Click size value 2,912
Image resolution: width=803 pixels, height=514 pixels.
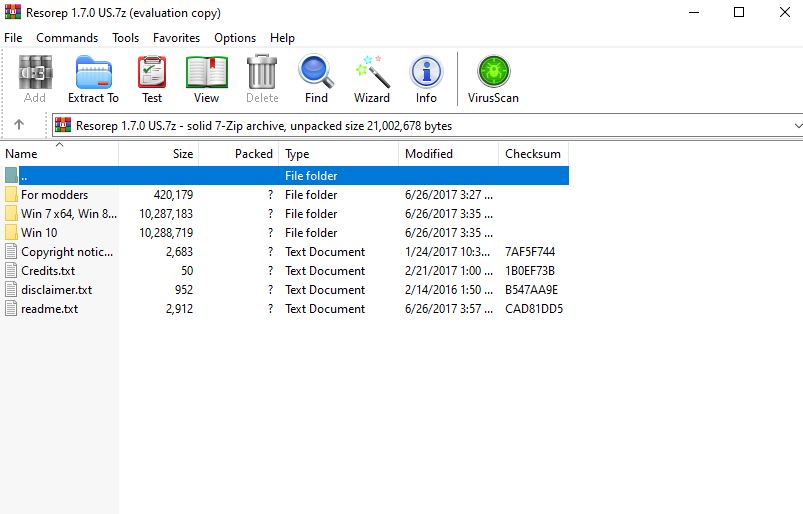[x=179, y=309]
